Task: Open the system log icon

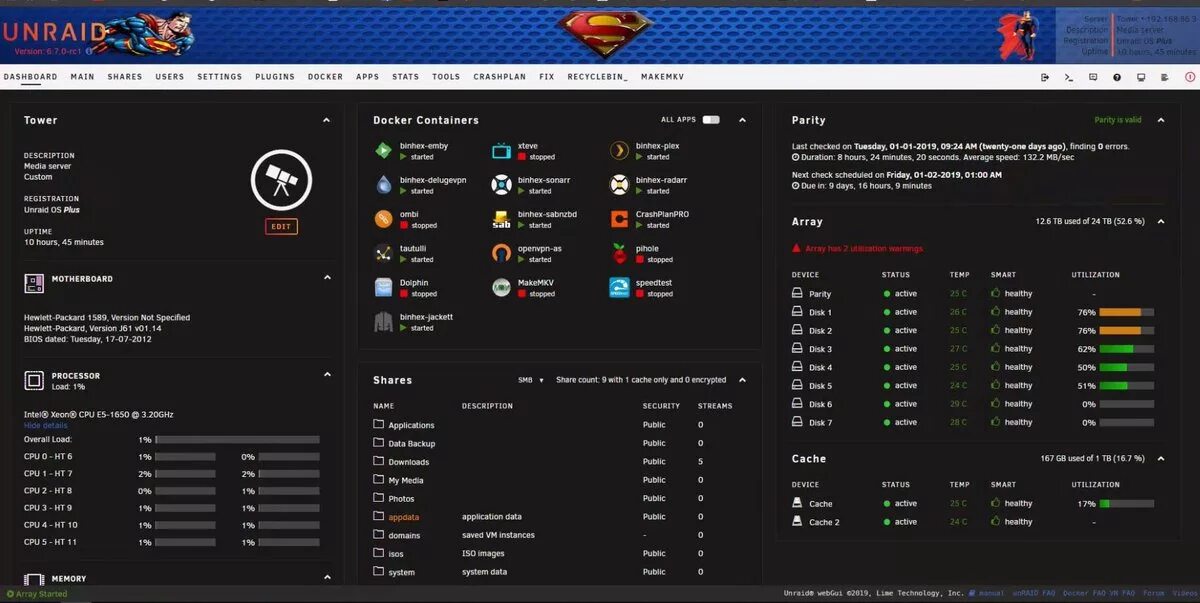Action: point(1165,77)
